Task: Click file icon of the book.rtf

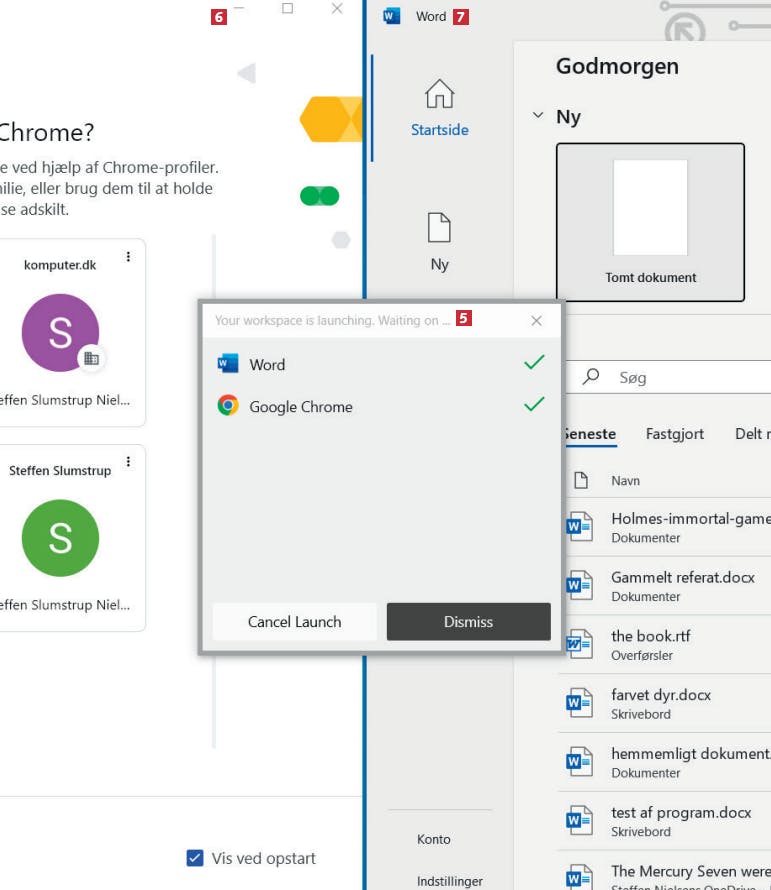Action: (579, 644)
